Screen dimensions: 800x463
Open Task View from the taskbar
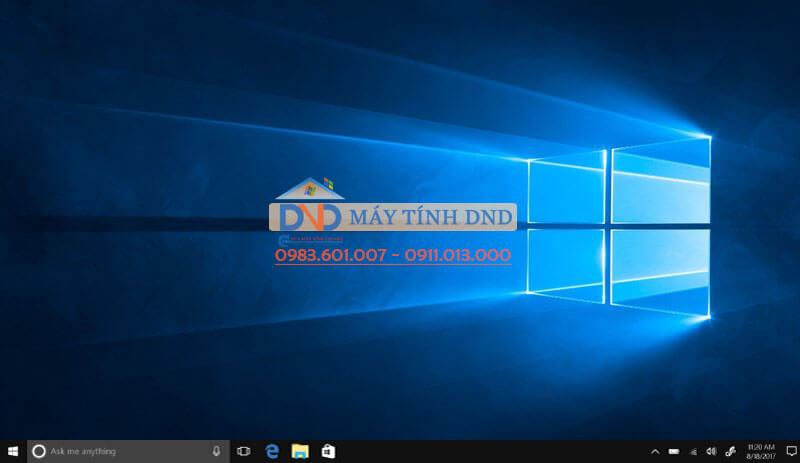[244, 451]
